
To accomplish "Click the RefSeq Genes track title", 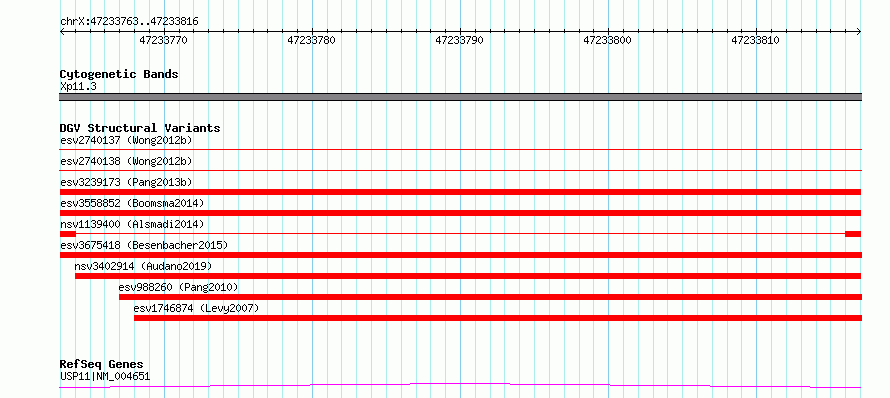I will click(x=101, y=364).
